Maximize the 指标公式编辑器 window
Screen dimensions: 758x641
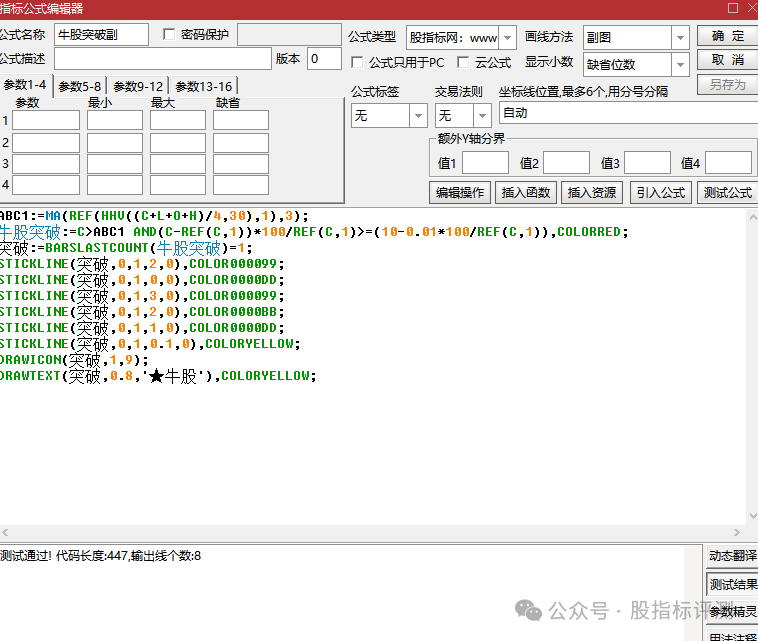(x=733, y=8)
